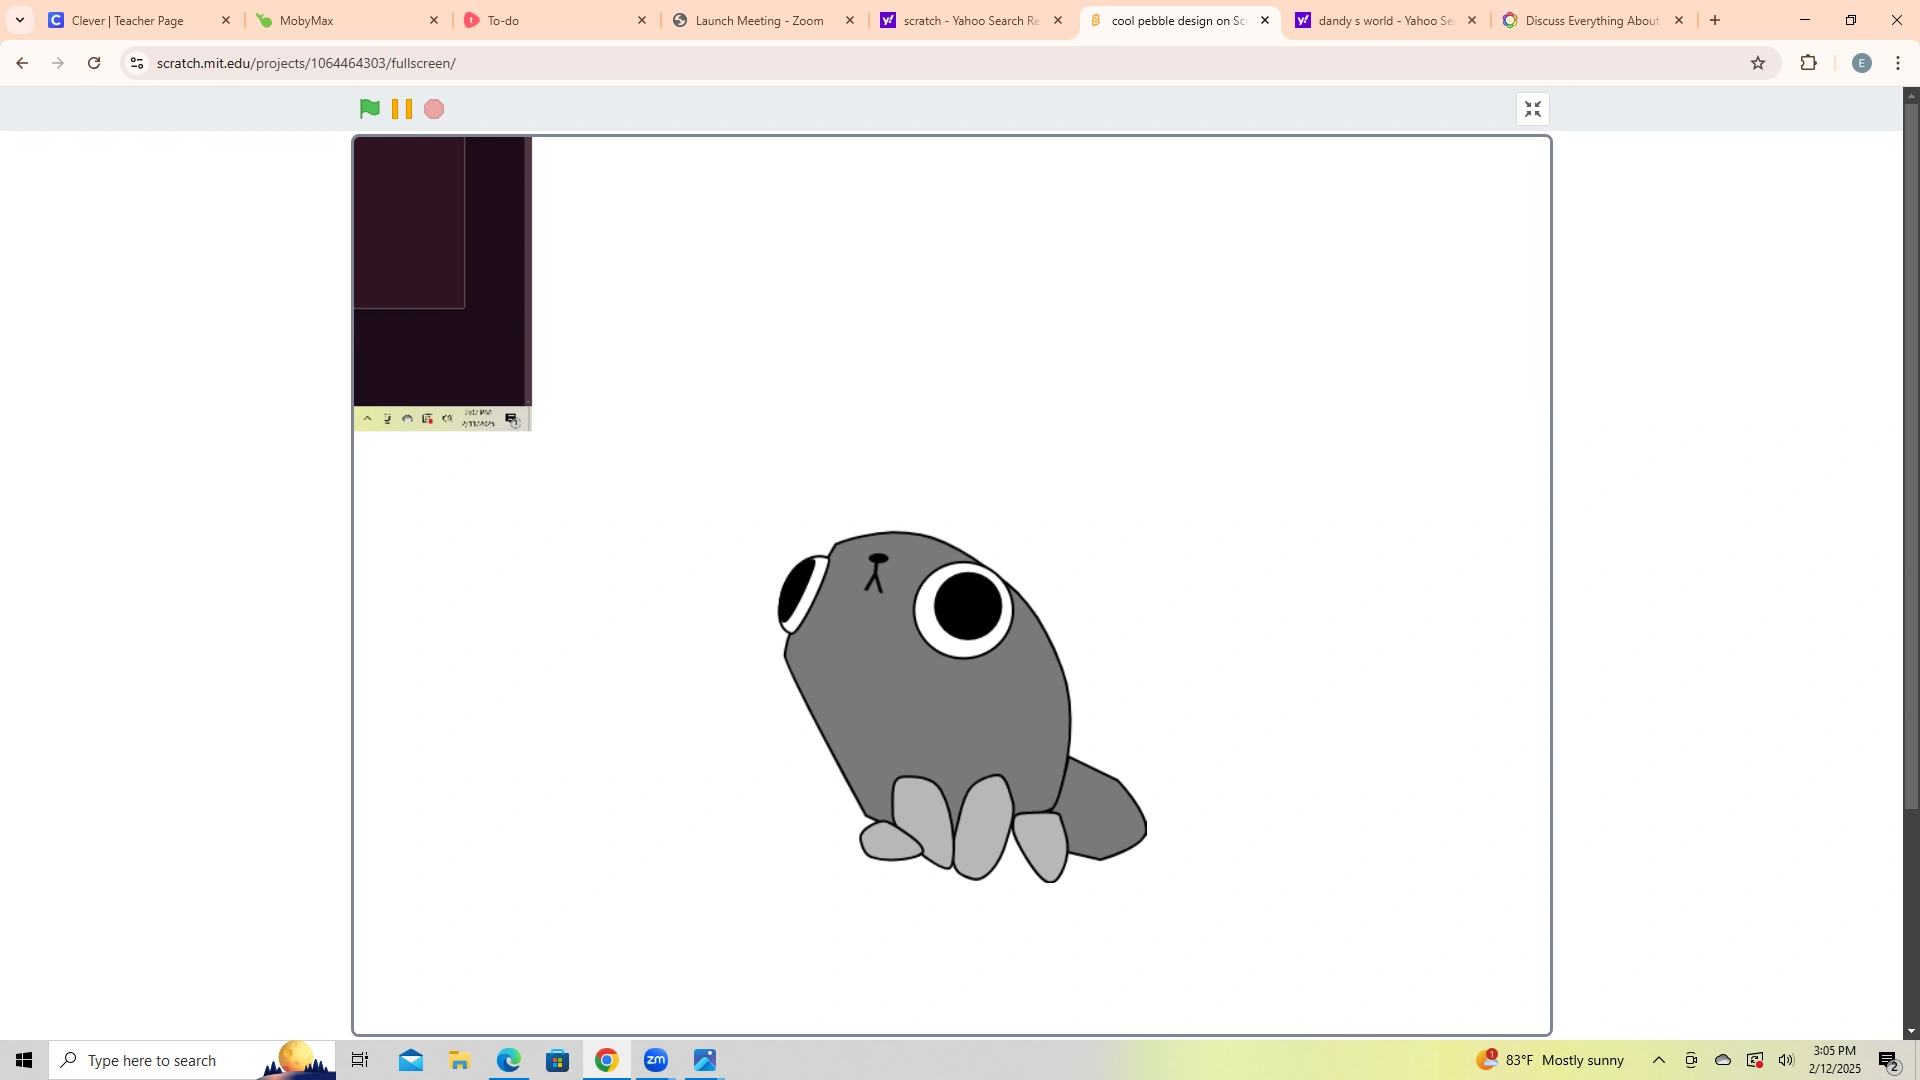Image resolution: width=1920 pixels, height=1080 pixels.
Task: Bookmark this page with the star toggle
Action: point(1759,62)
